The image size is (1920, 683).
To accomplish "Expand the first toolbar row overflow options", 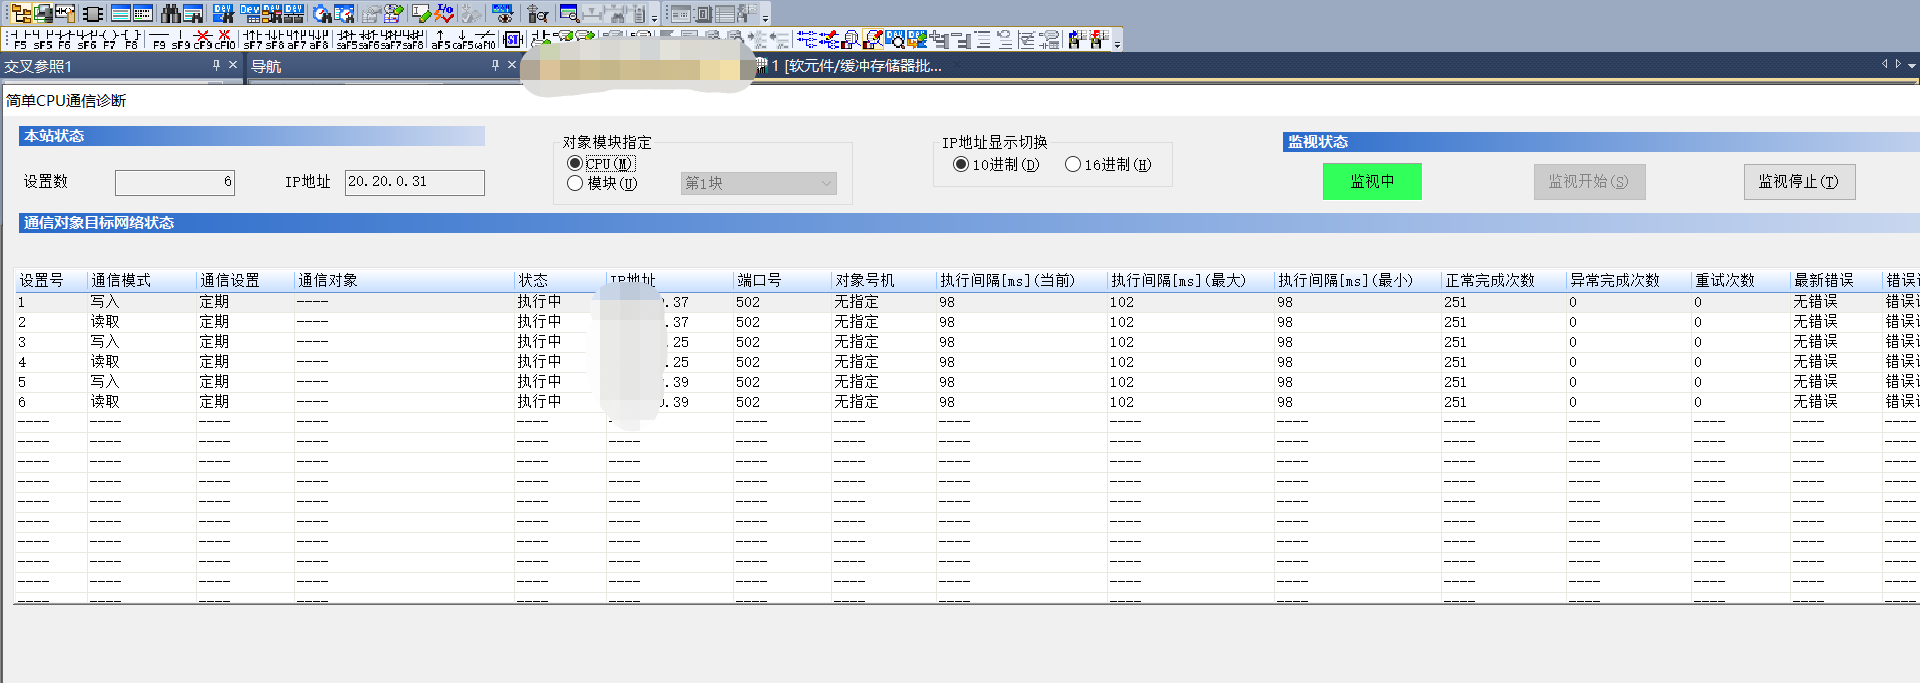I will (766, 17).
